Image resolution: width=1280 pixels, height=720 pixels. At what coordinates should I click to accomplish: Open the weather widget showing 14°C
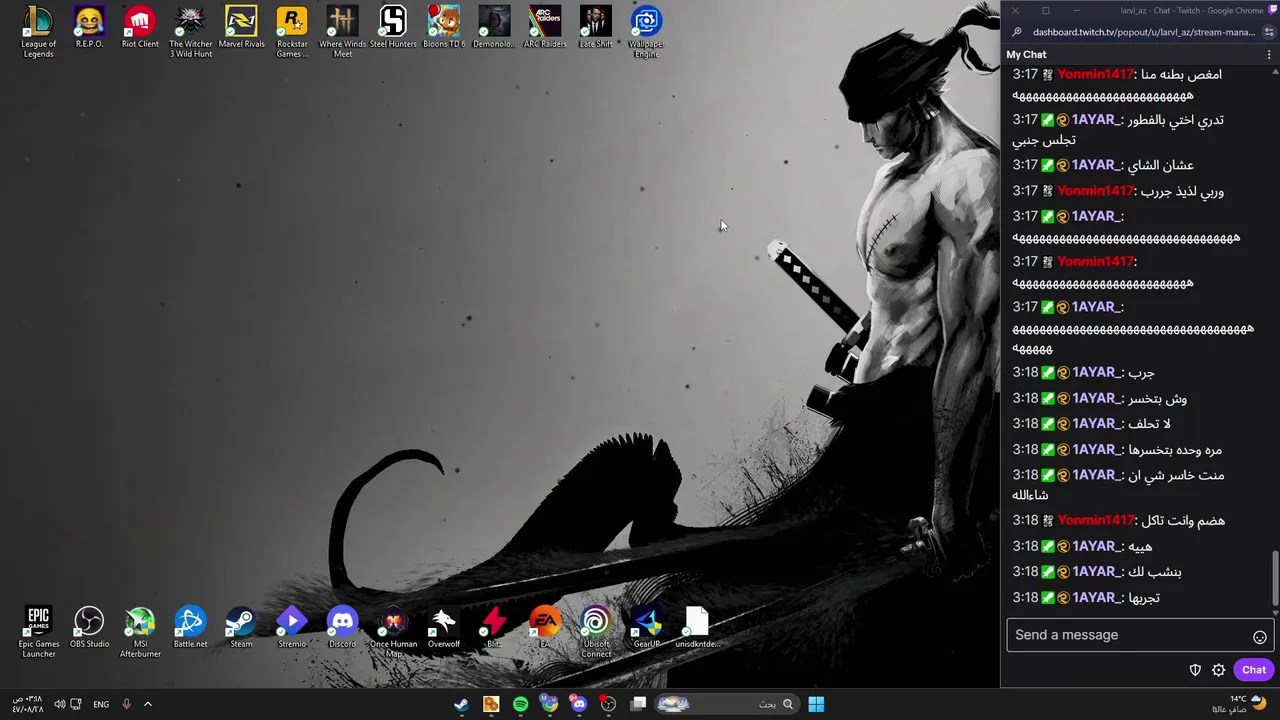tap(1240, 704)
